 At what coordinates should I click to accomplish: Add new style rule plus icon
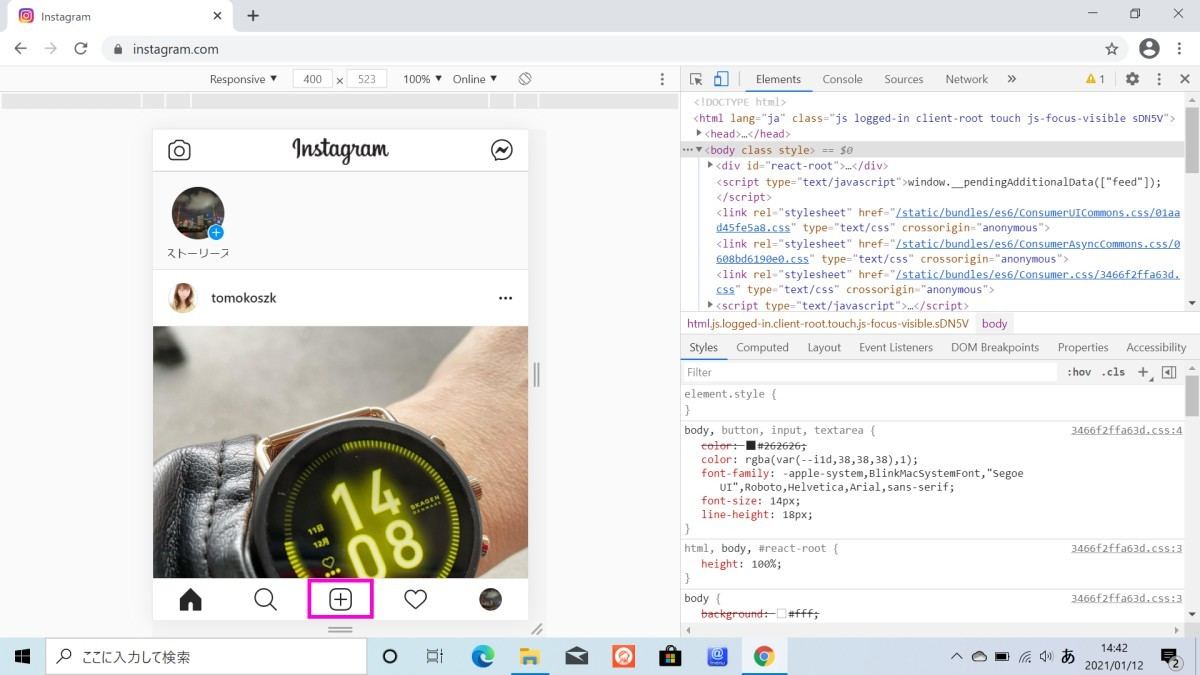pyautogui.click(x=1144, y=372)
